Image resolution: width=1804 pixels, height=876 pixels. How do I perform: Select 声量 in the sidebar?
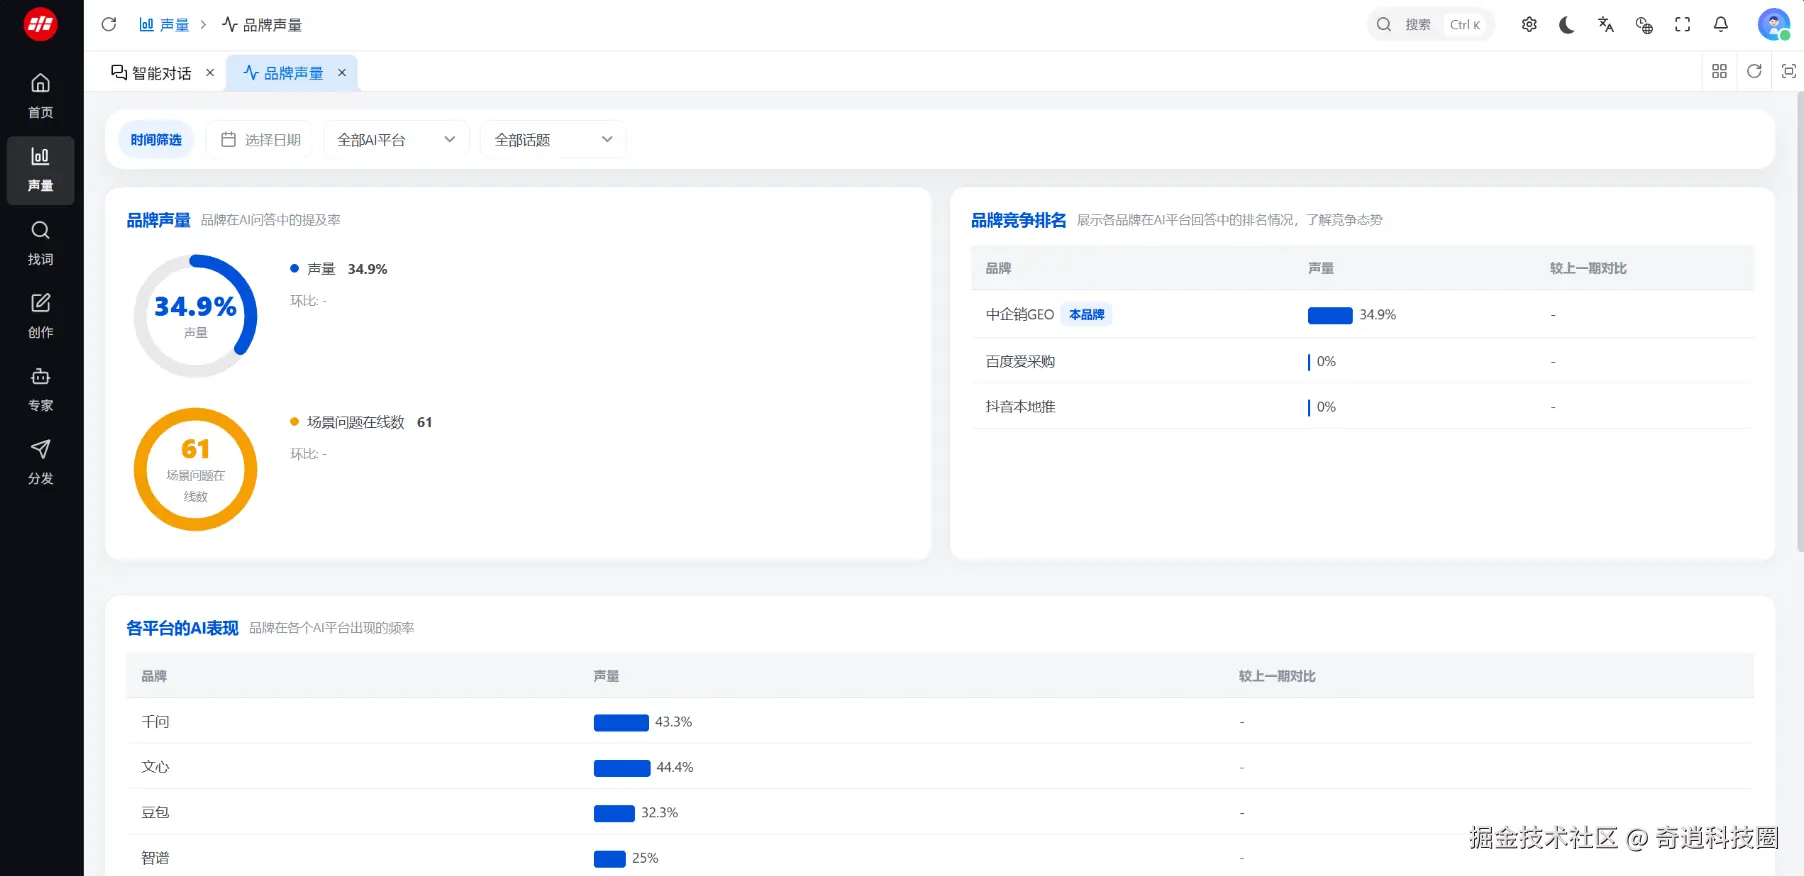click(x=41, y=170)
